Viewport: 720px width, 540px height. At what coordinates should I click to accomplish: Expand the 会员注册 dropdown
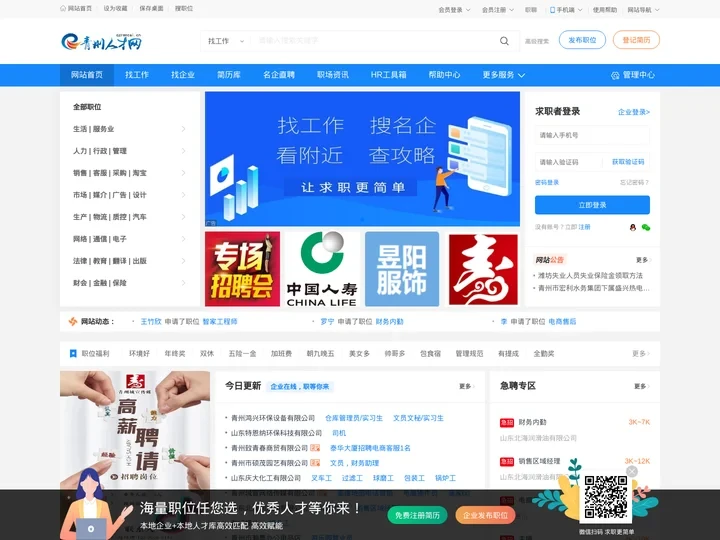coord(497,10)
